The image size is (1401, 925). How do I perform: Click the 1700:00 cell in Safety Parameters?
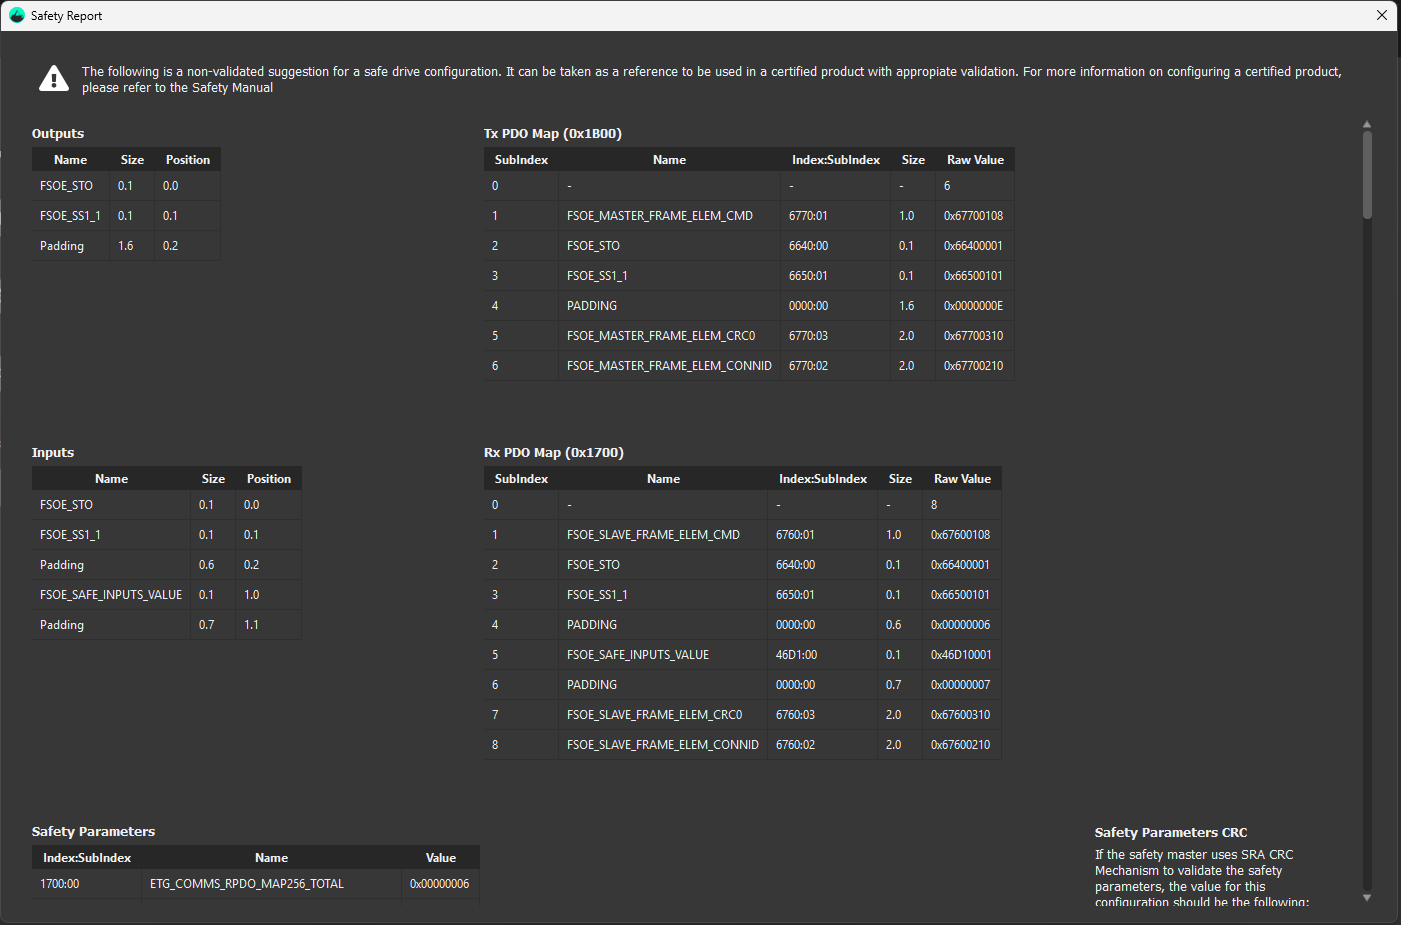point(60,884)
